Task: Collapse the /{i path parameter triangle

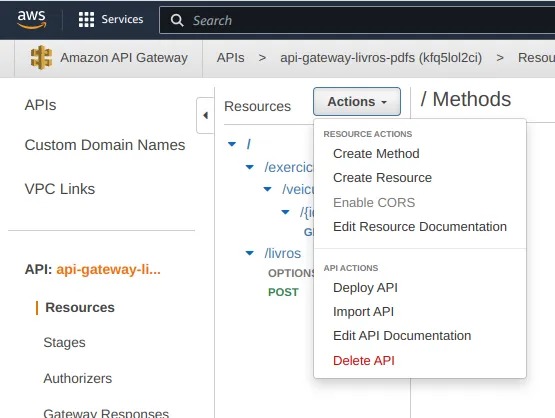Action: tap(285, 212)
